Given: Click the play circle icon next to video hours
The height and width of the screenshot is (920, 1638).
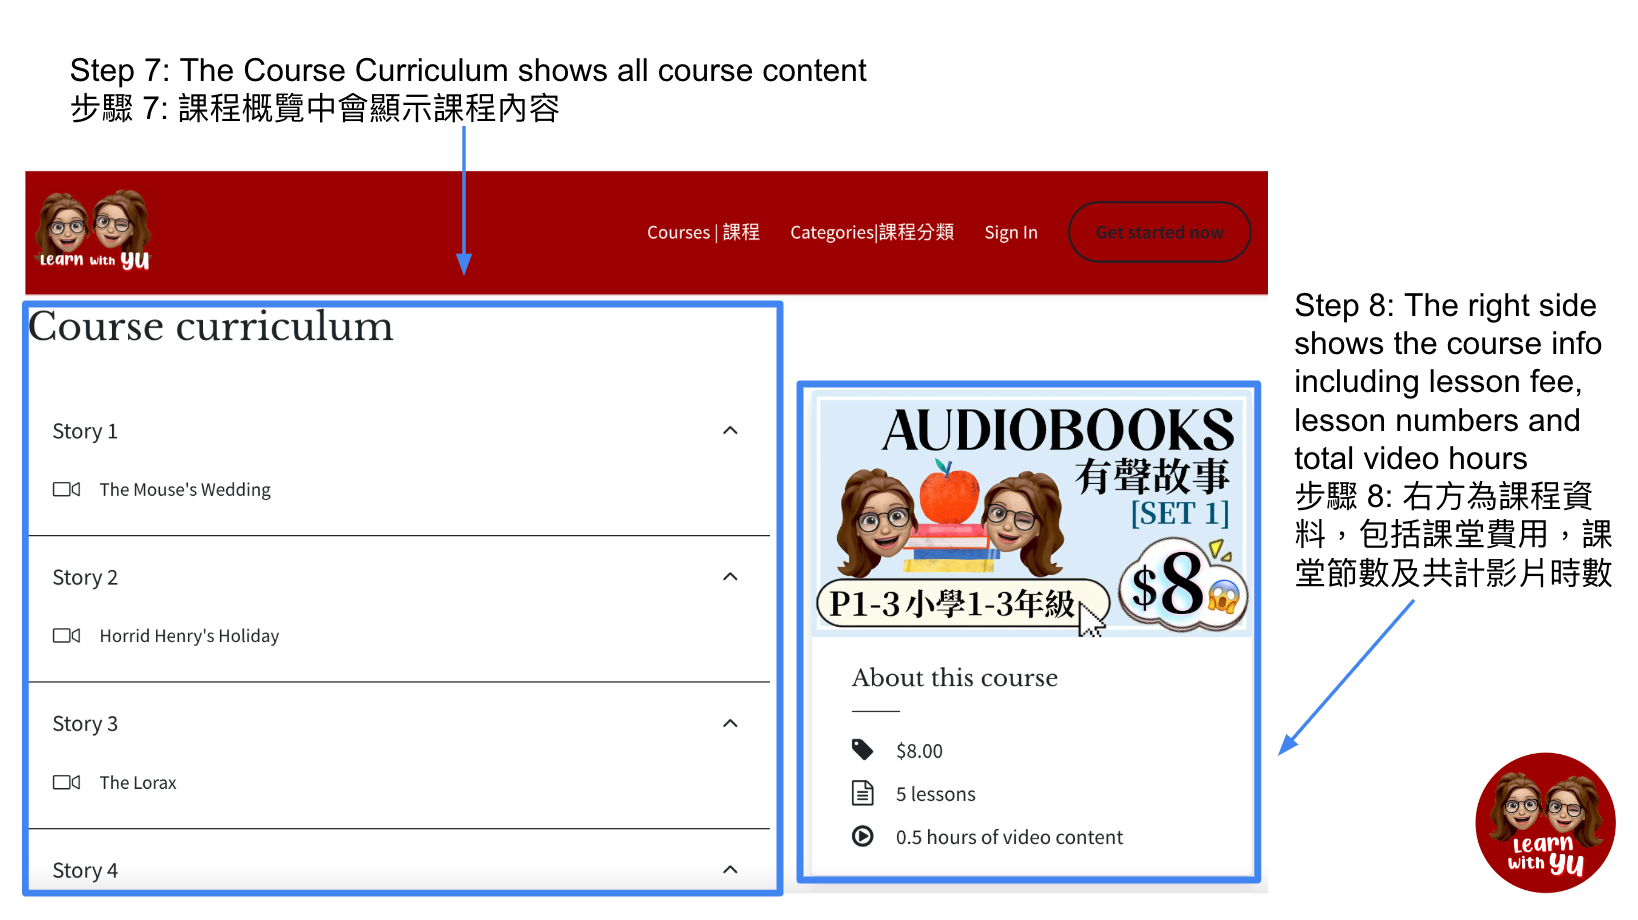Looking at the screenshot, I should (862, 836).
